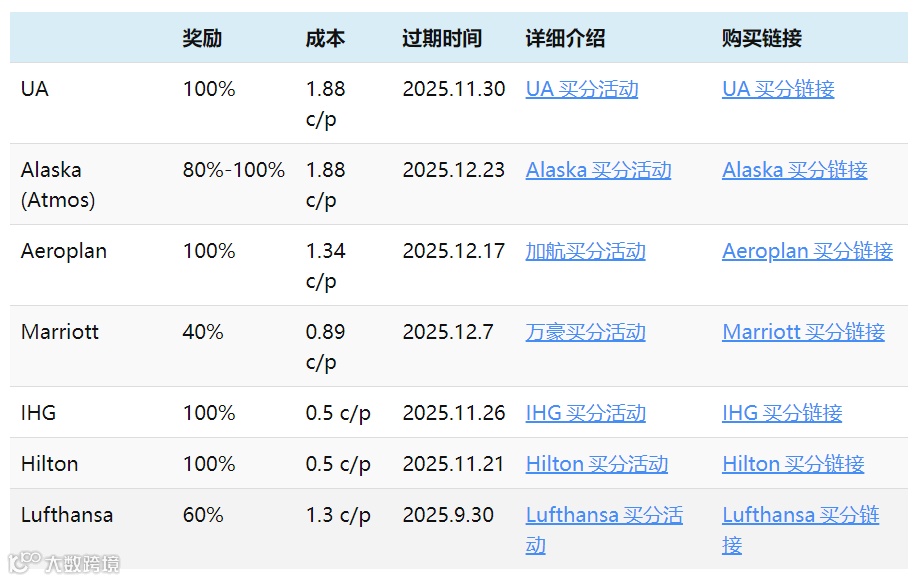Click the 详细介绍 column header
The height and width of the screenshot is (581, 916).
pos(565,38)
